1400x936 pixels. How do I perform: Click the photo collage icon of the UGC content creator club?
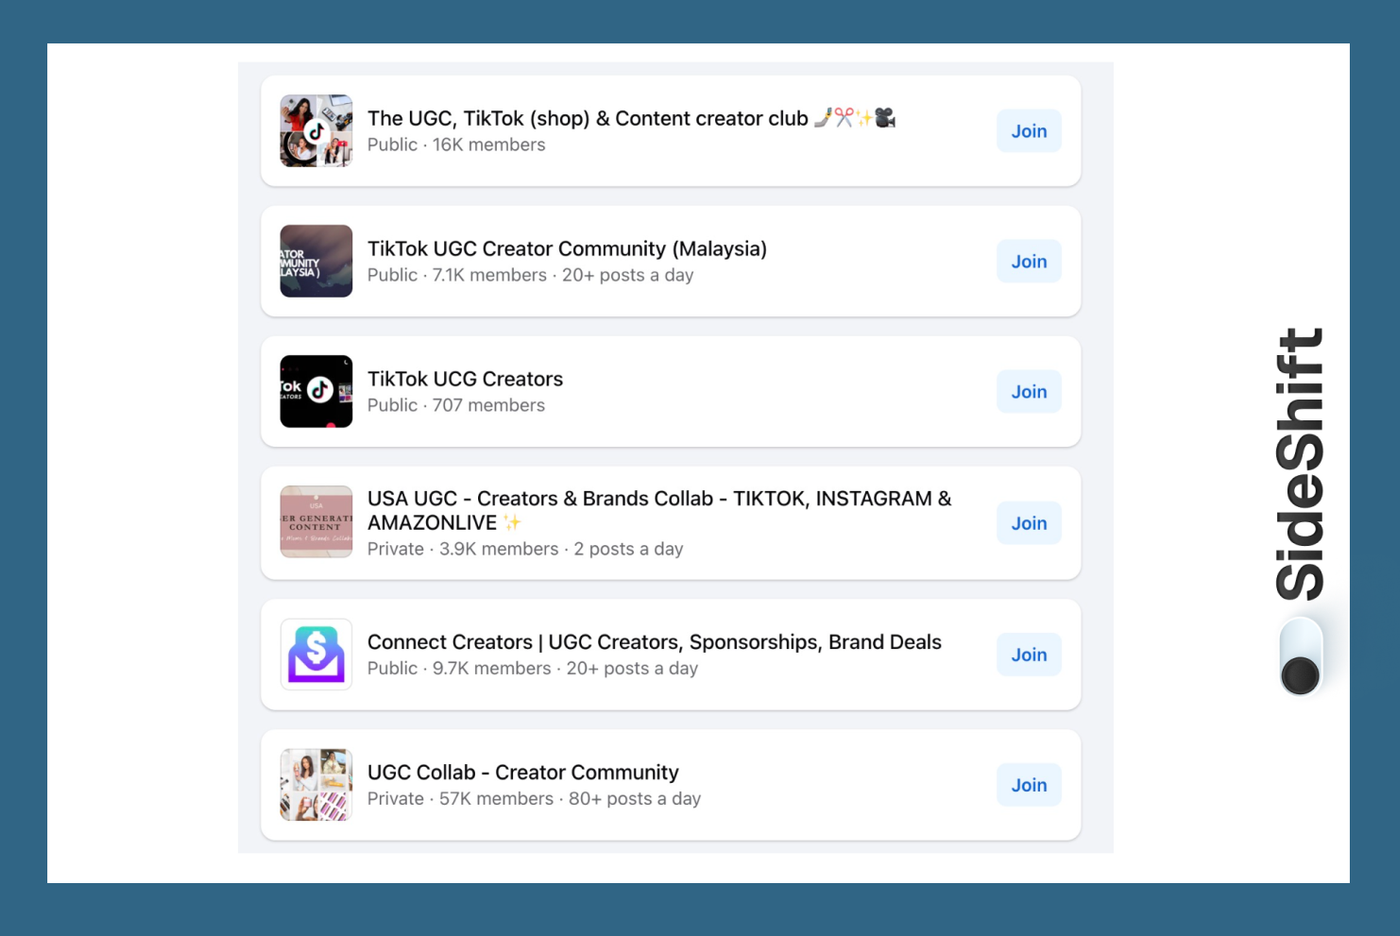[x=316, y=131]
